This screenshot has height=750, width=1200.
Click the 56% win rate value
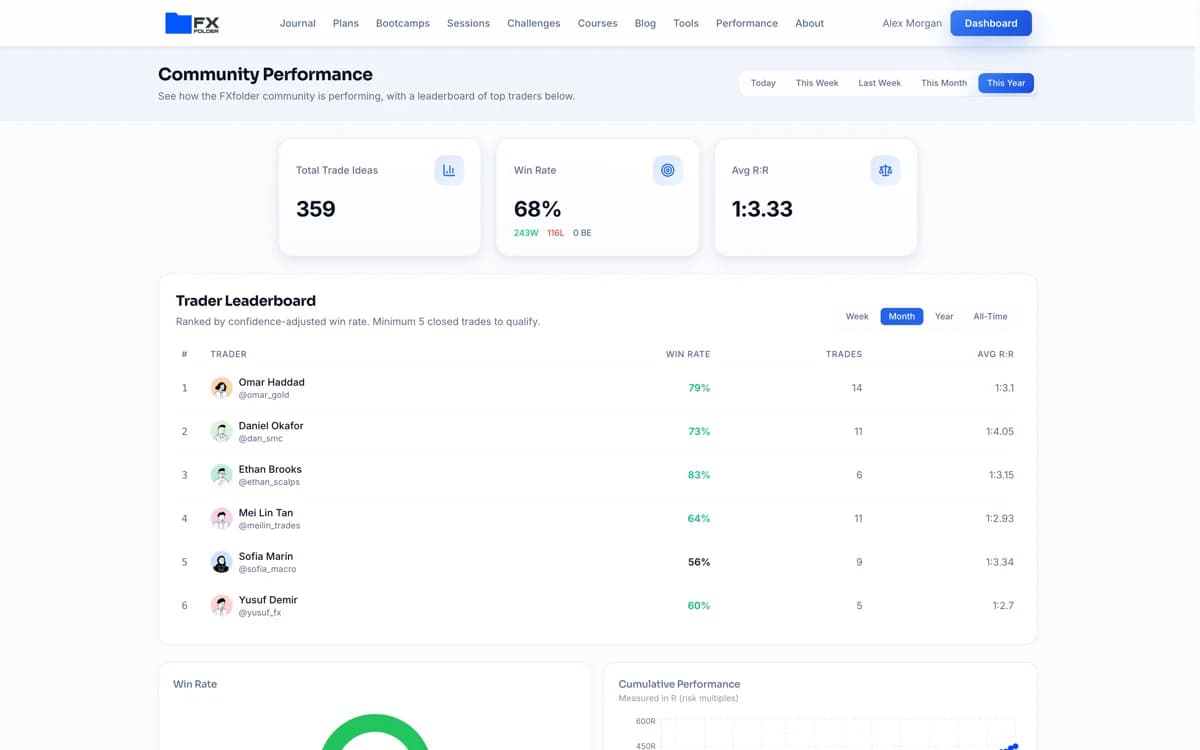tap(699, 562)
